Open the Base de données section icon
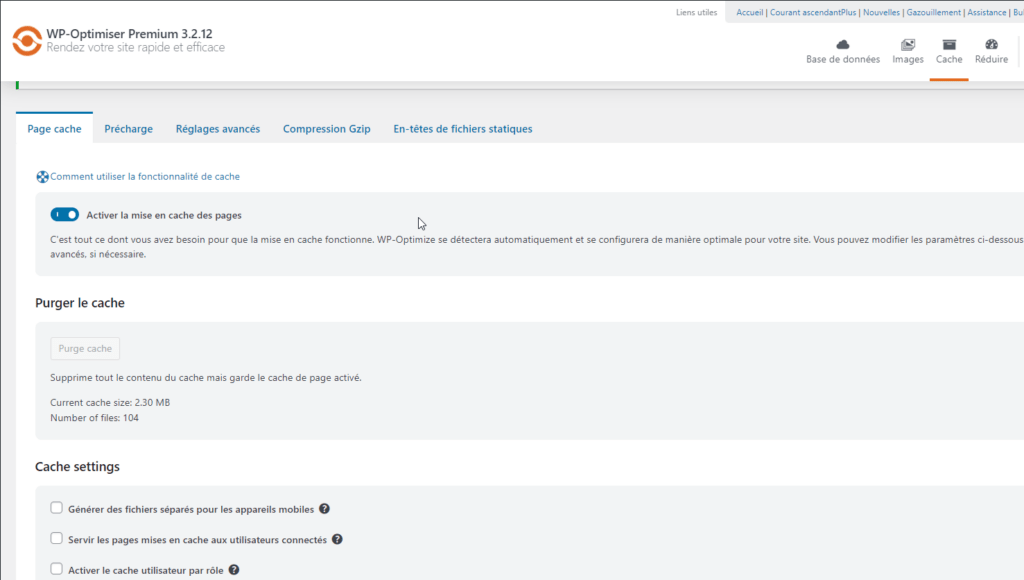1024x580 pixels. [843, 45]
